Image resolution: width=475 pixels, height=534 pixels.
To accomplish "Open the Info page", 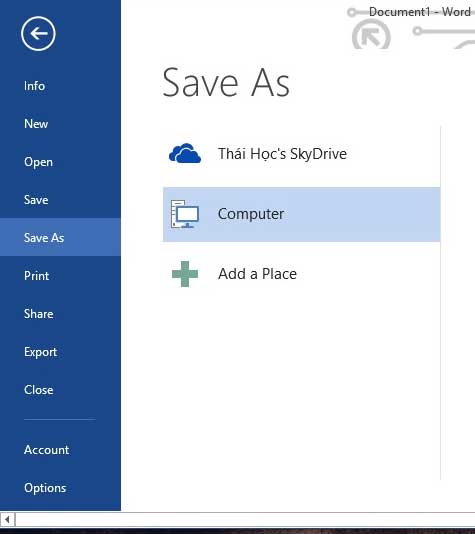I will click(34, 86).
